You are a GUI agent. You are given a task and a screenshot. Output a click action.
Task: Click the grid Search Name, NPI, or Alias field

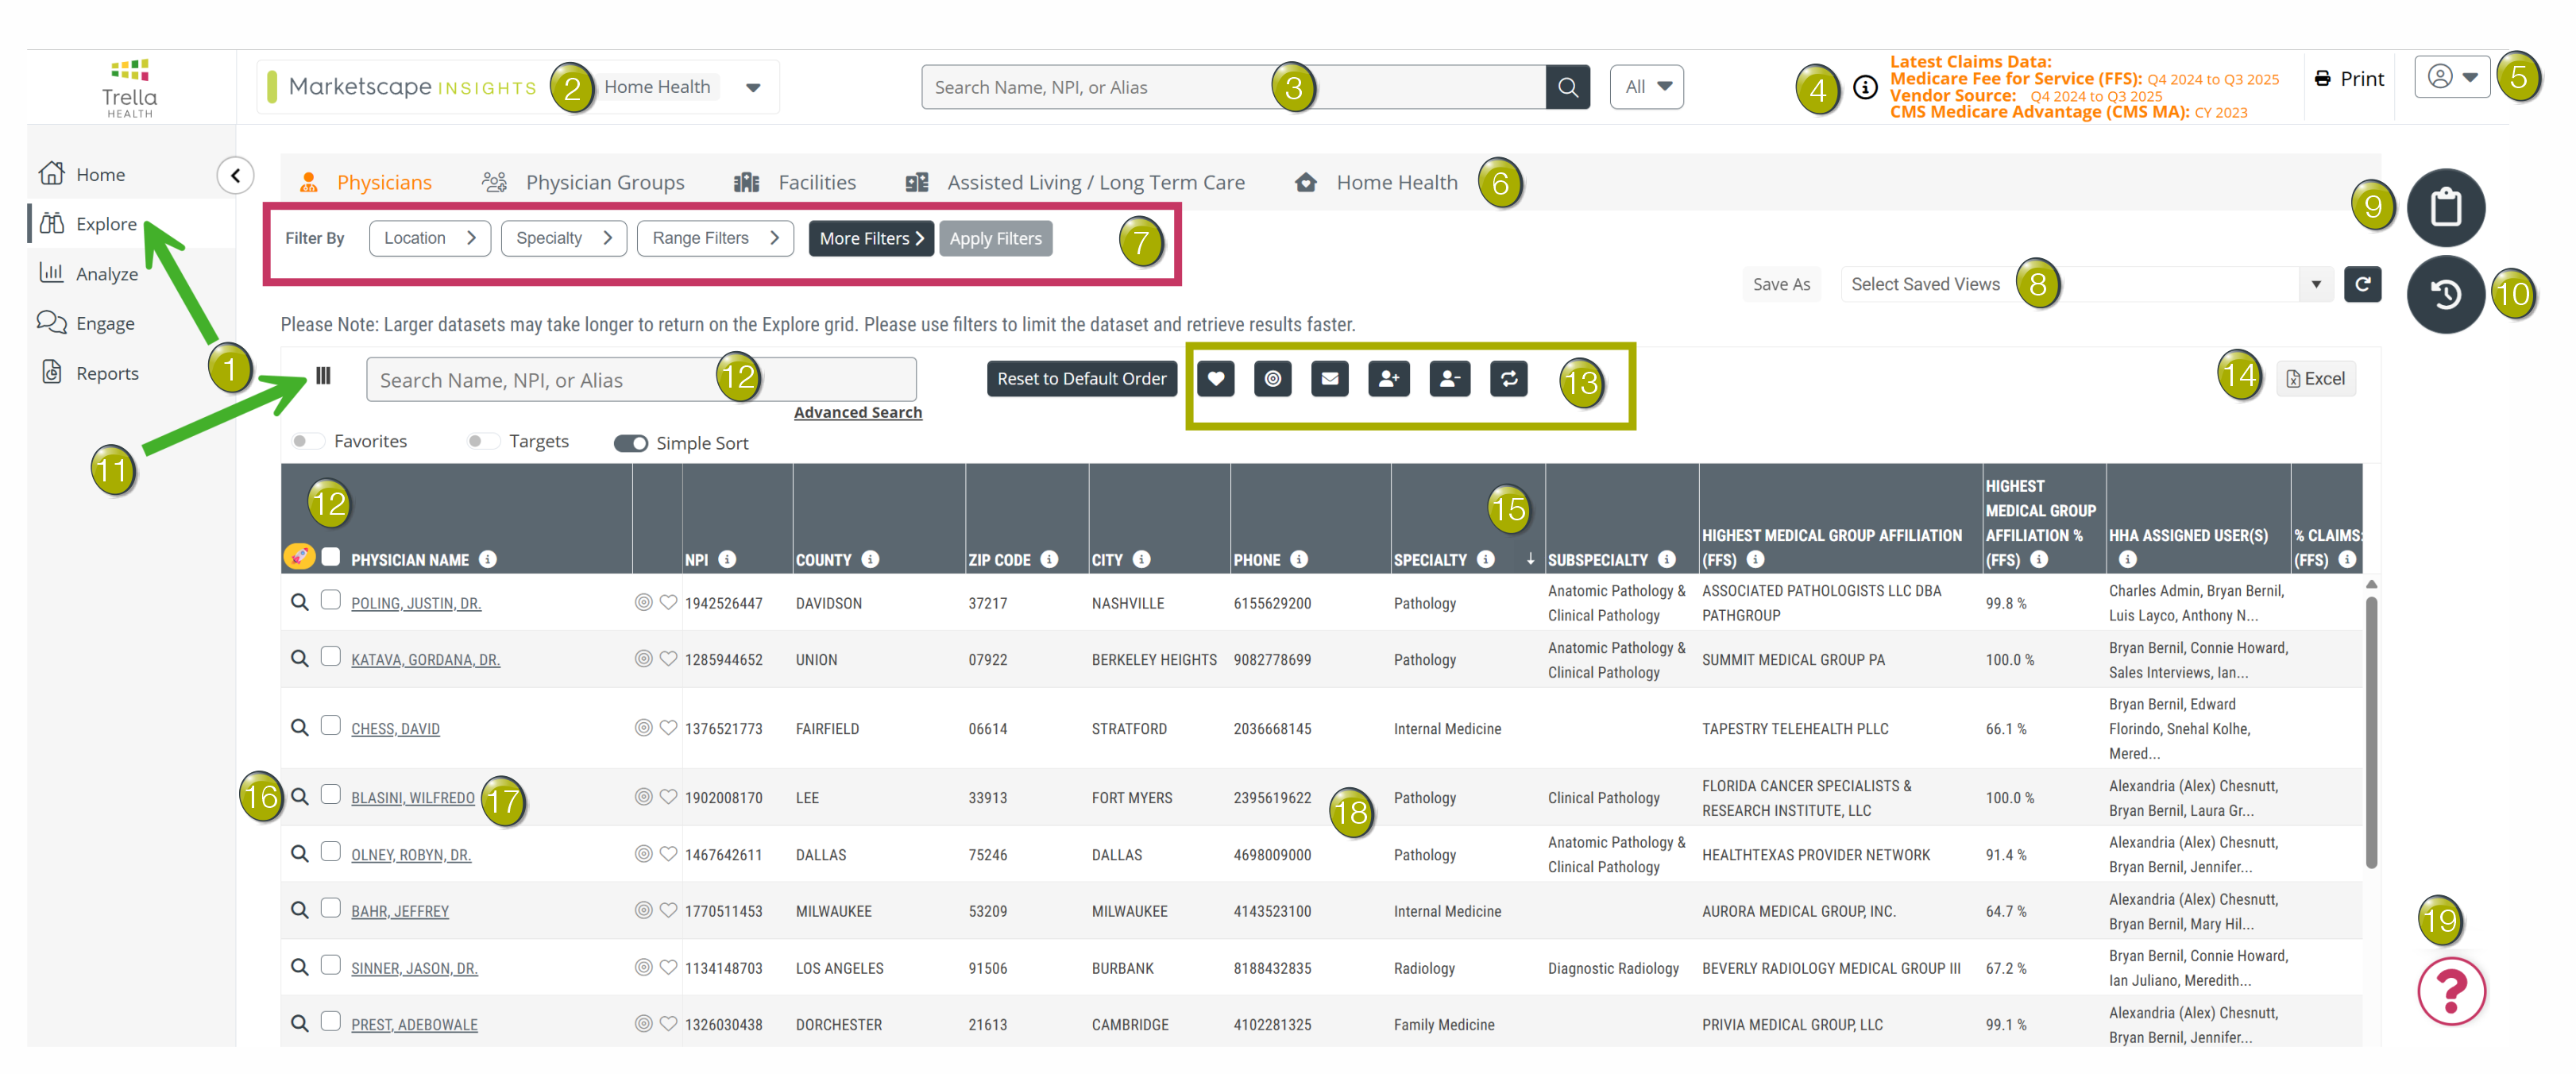[641, 379]
